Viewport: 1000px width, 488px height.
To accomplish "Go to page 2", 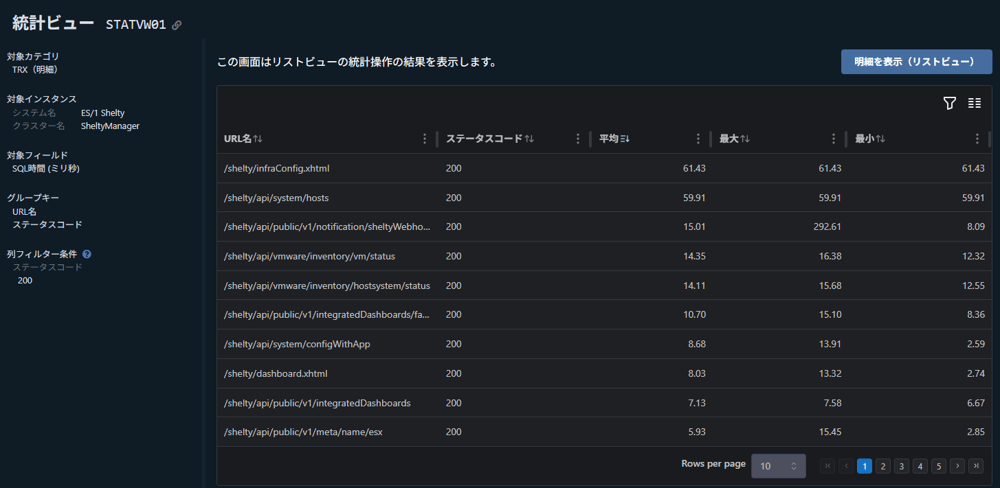I will tap(883, 466).
